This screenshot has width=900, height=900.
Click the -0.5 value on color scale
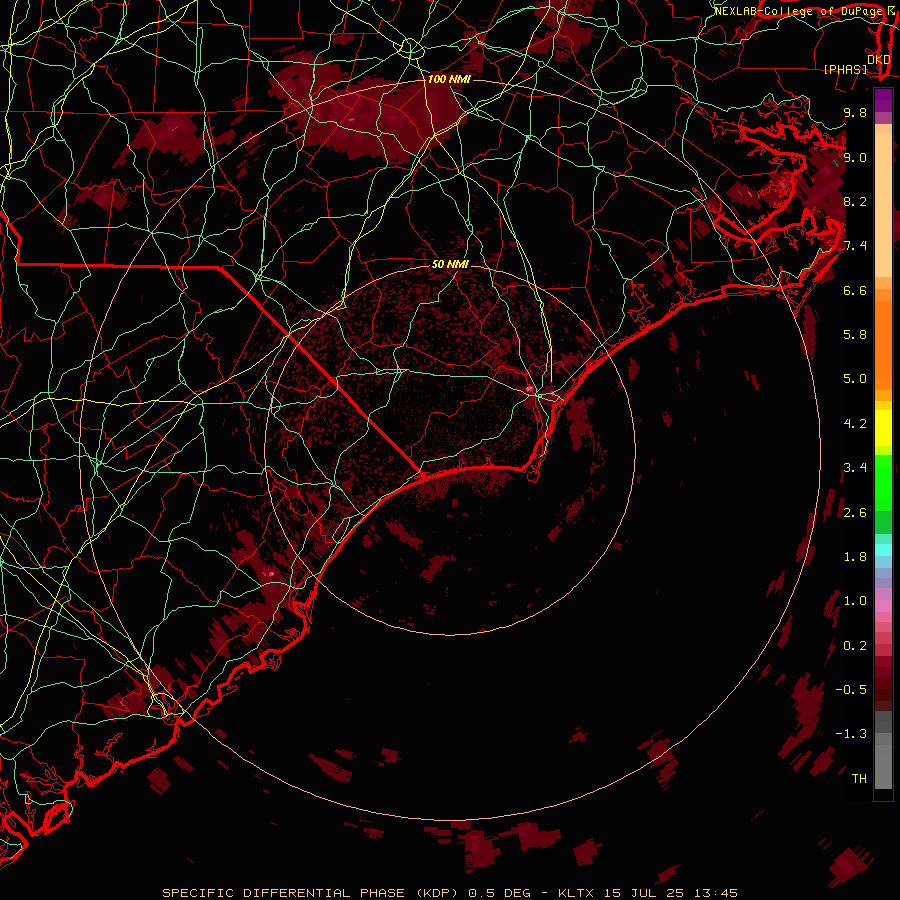[x=851, y=690]
